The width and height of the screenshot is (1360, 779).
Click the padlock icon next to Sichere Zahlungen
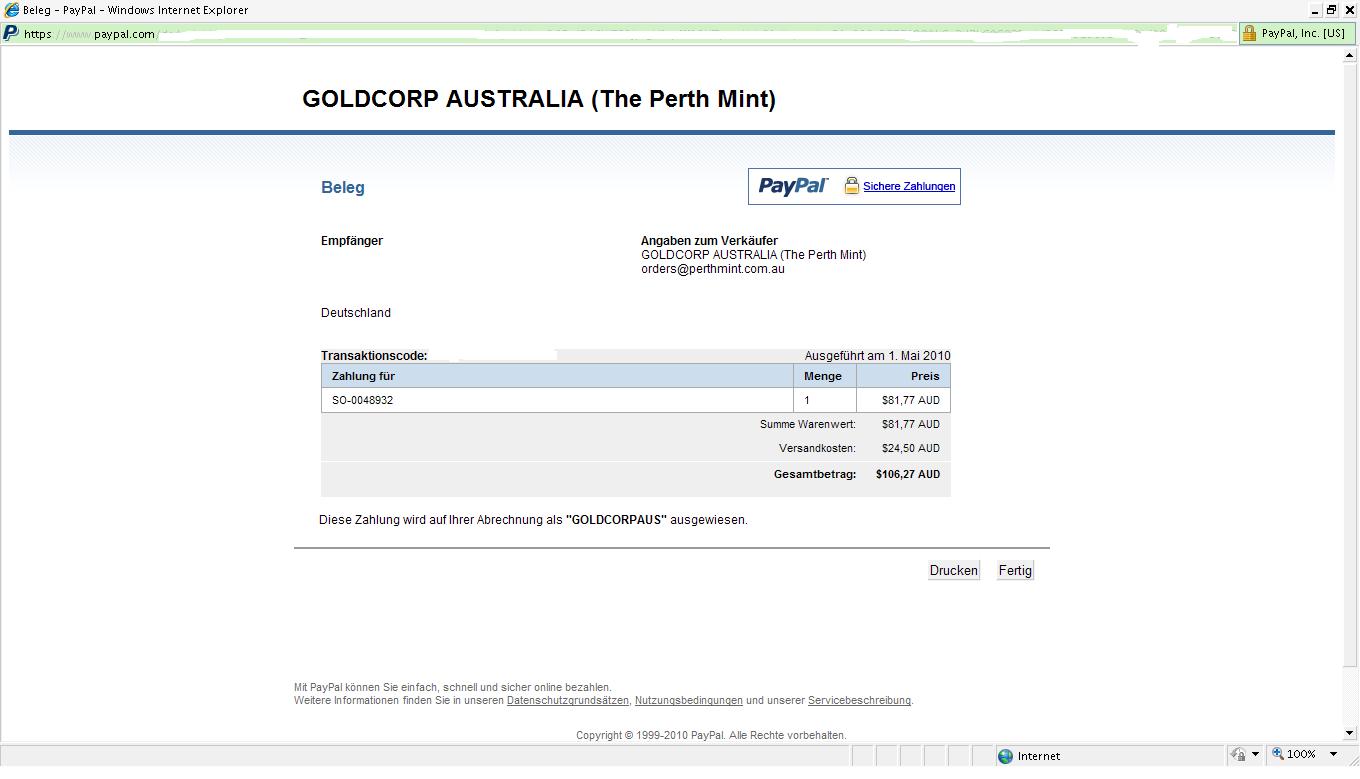[x=852, y=186]
